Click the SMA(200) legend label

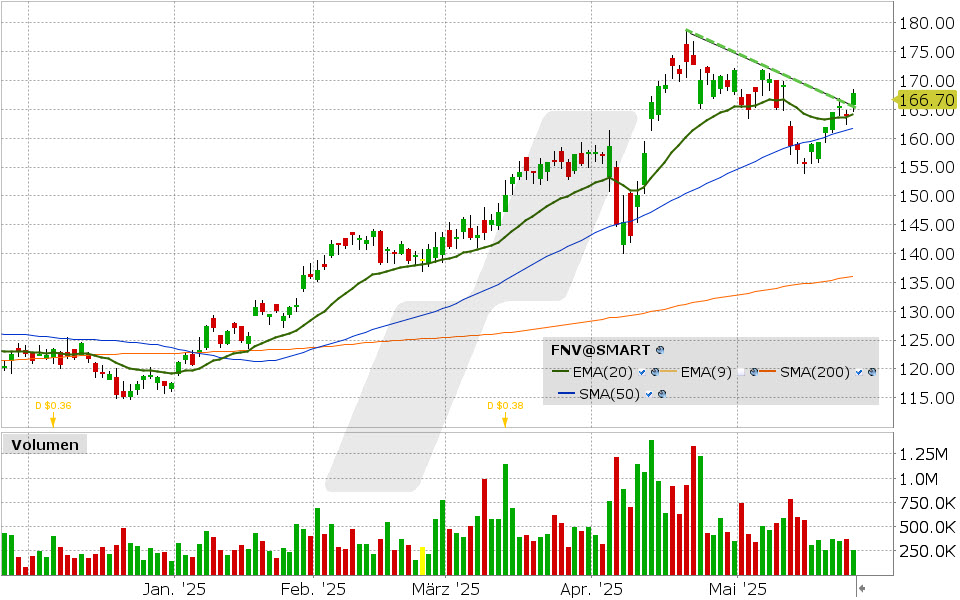(815, 372)
